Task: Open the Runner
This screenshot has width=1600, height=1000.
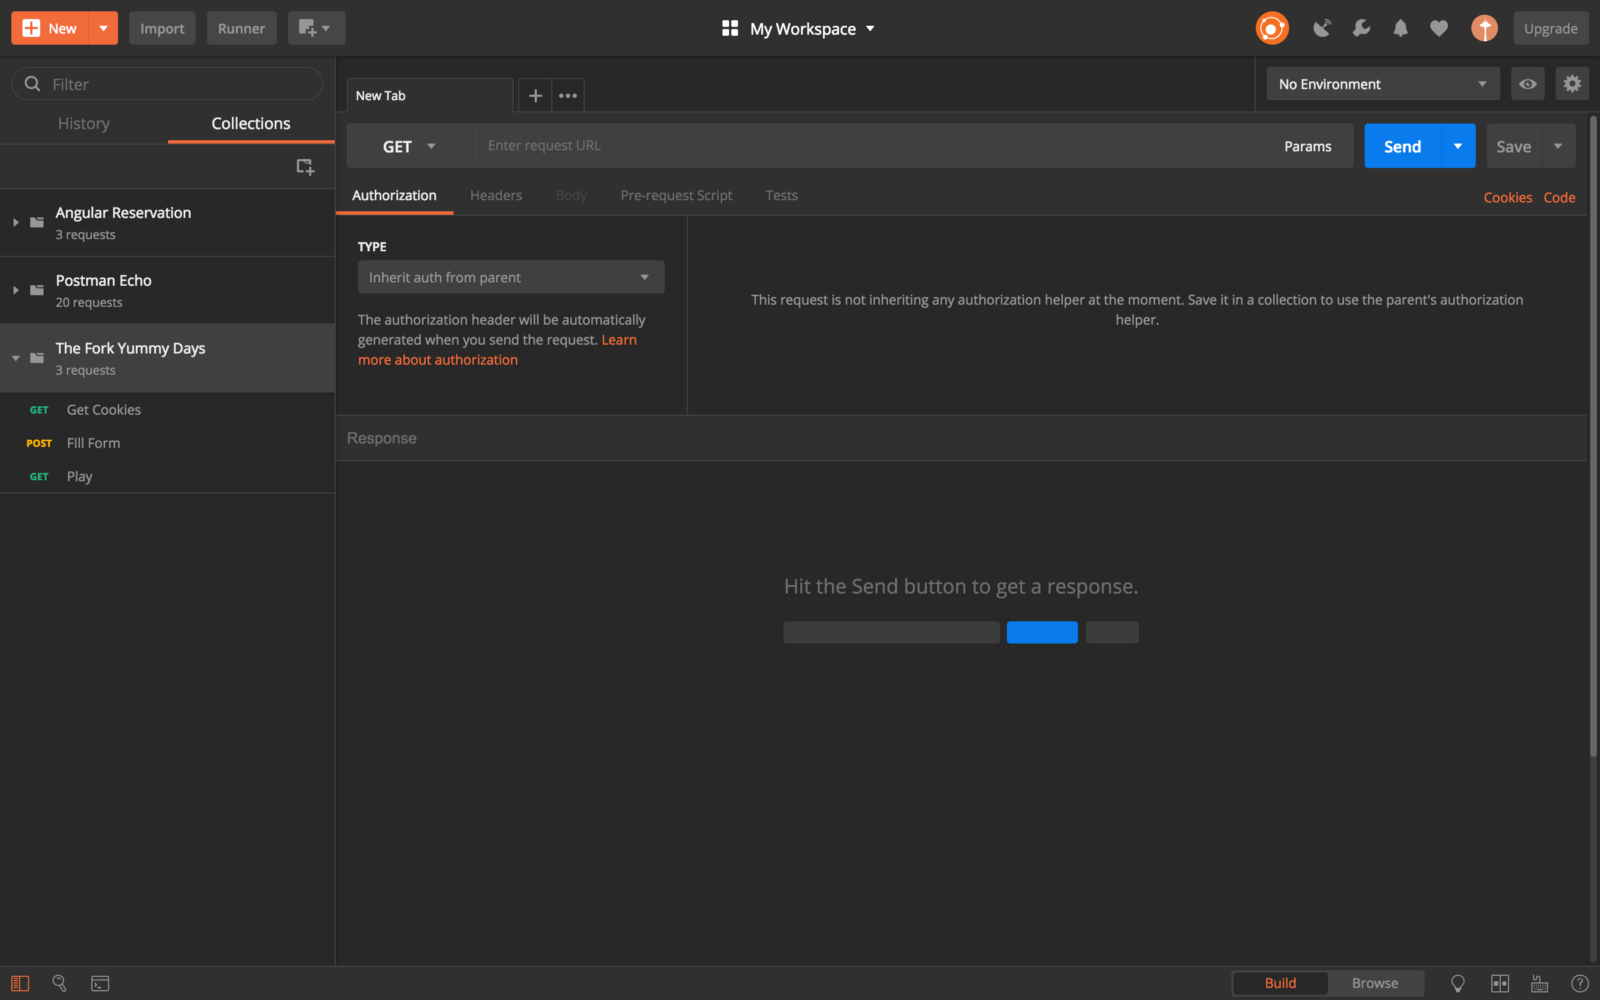Action: click(242, 28)
